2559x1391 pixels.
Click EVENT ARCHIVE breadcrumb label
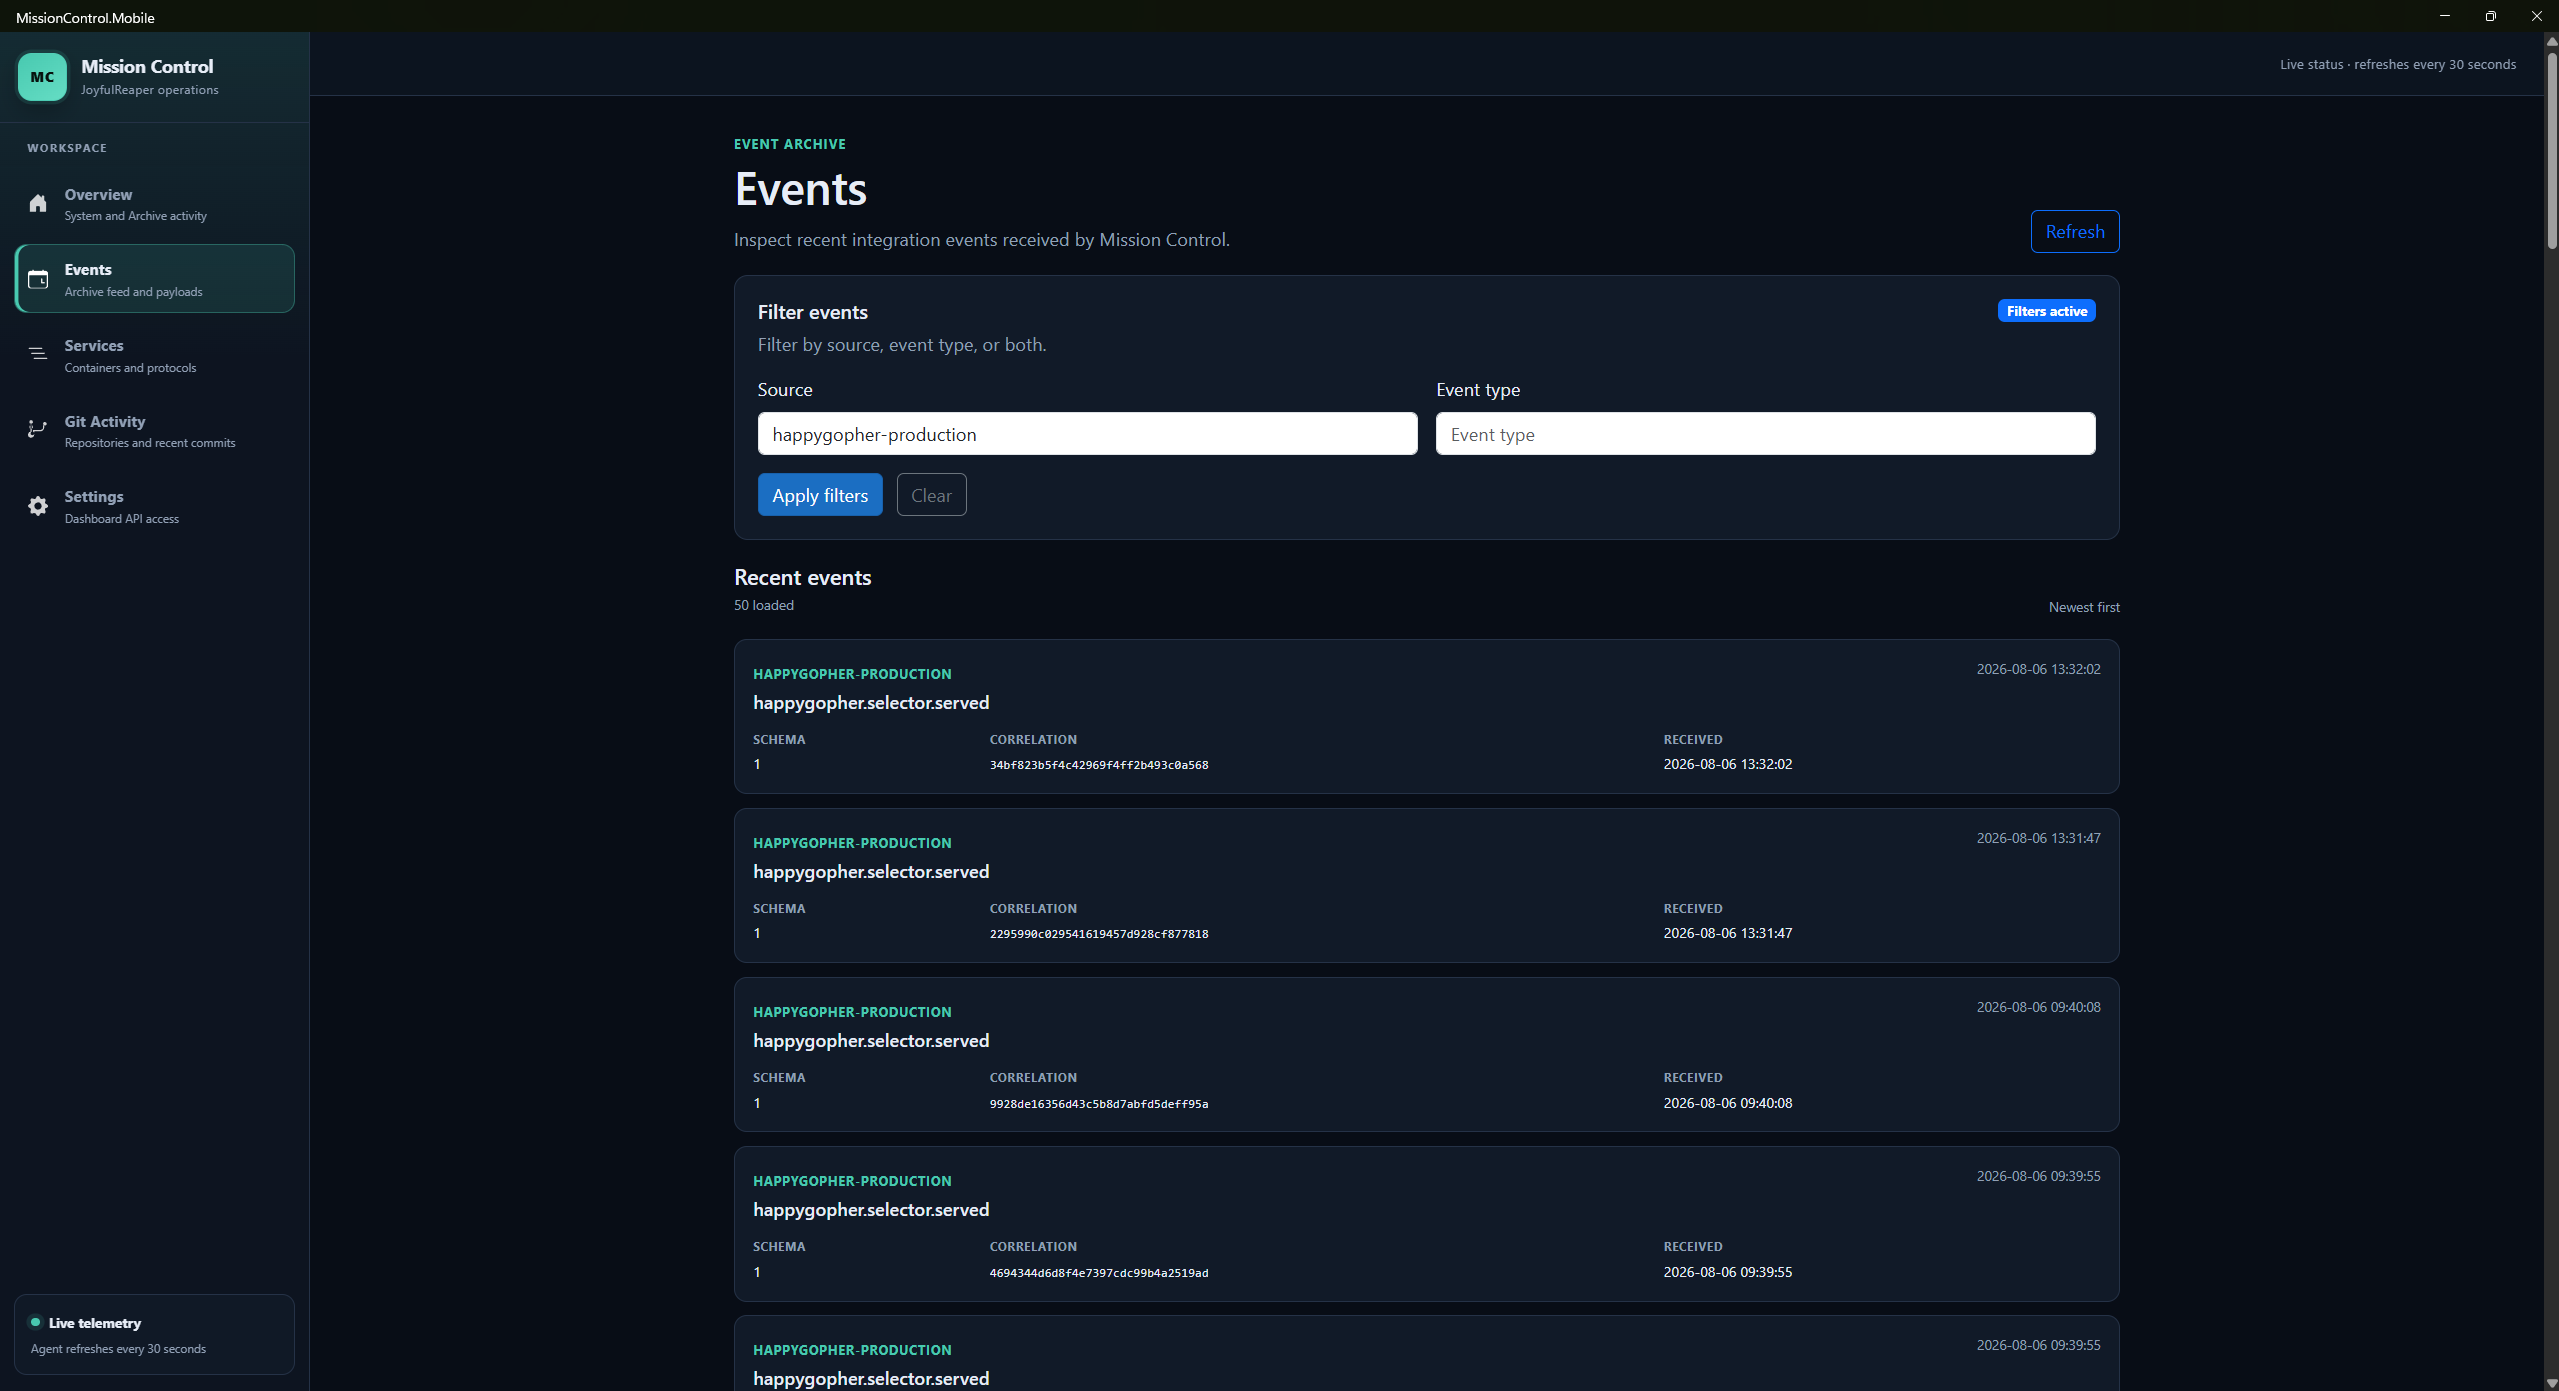(789, 144)
